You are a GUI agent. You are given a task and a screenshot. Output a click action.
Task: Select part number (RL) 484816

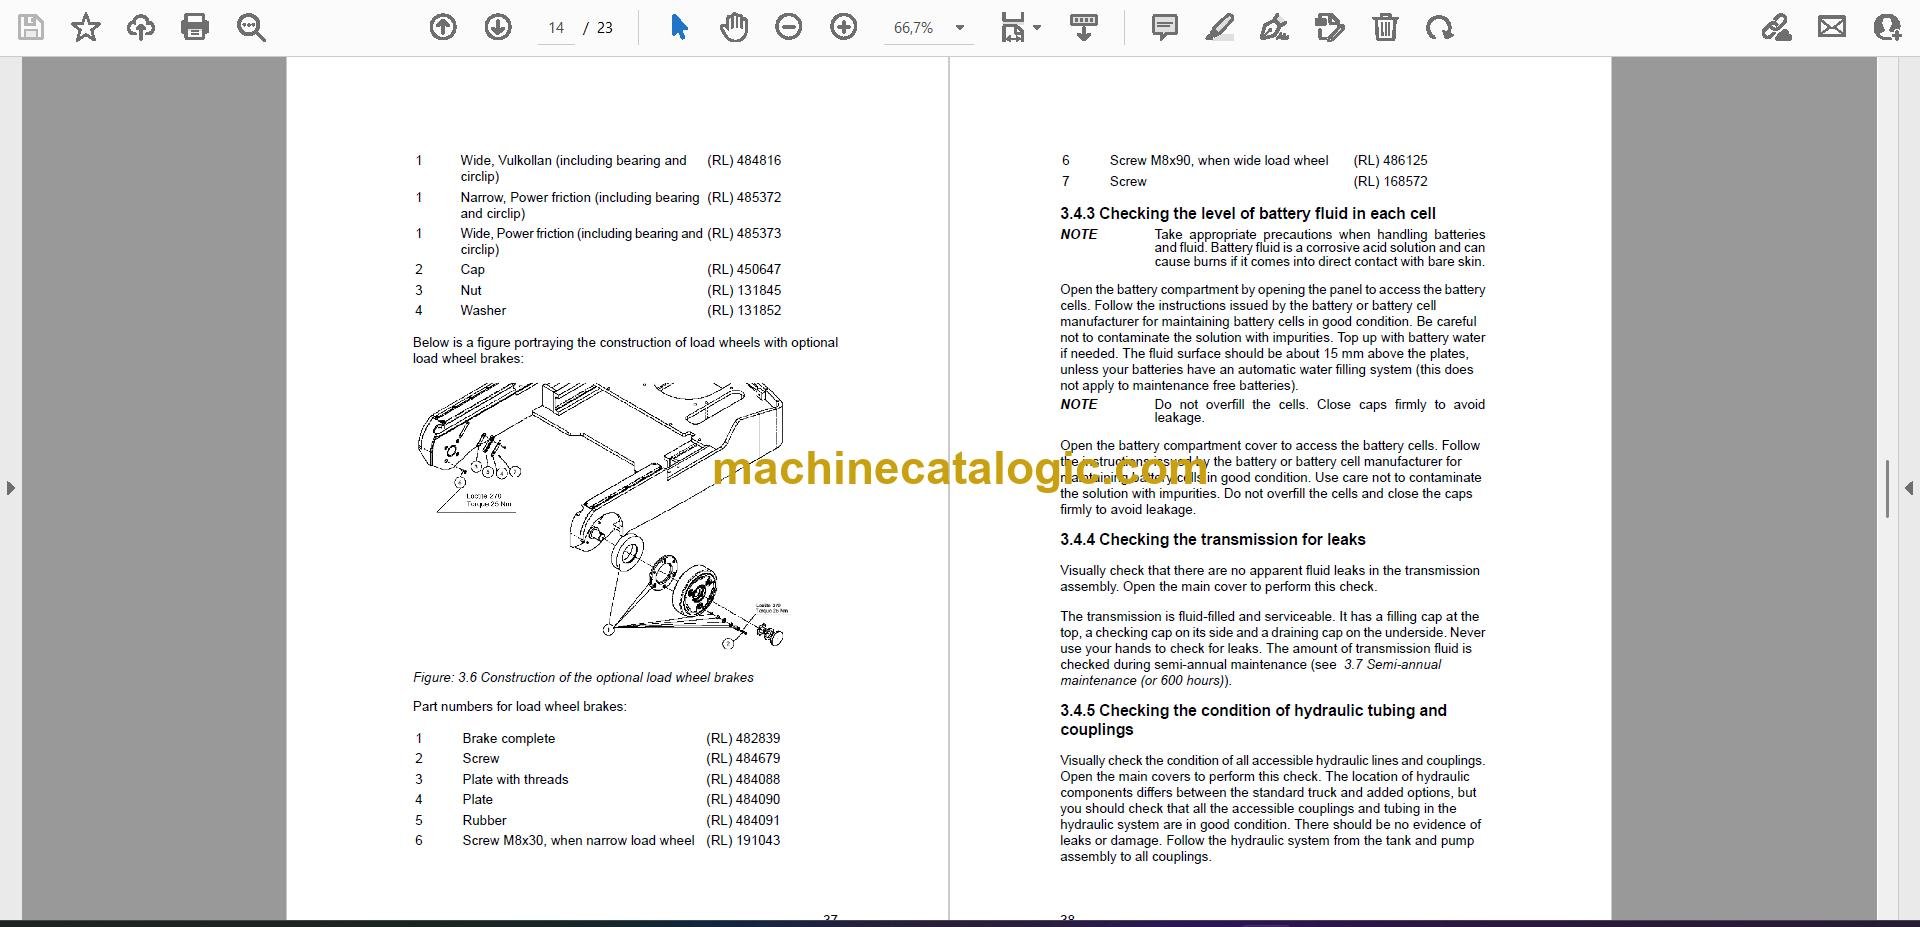pyautogui.click(x=744, y=160)
